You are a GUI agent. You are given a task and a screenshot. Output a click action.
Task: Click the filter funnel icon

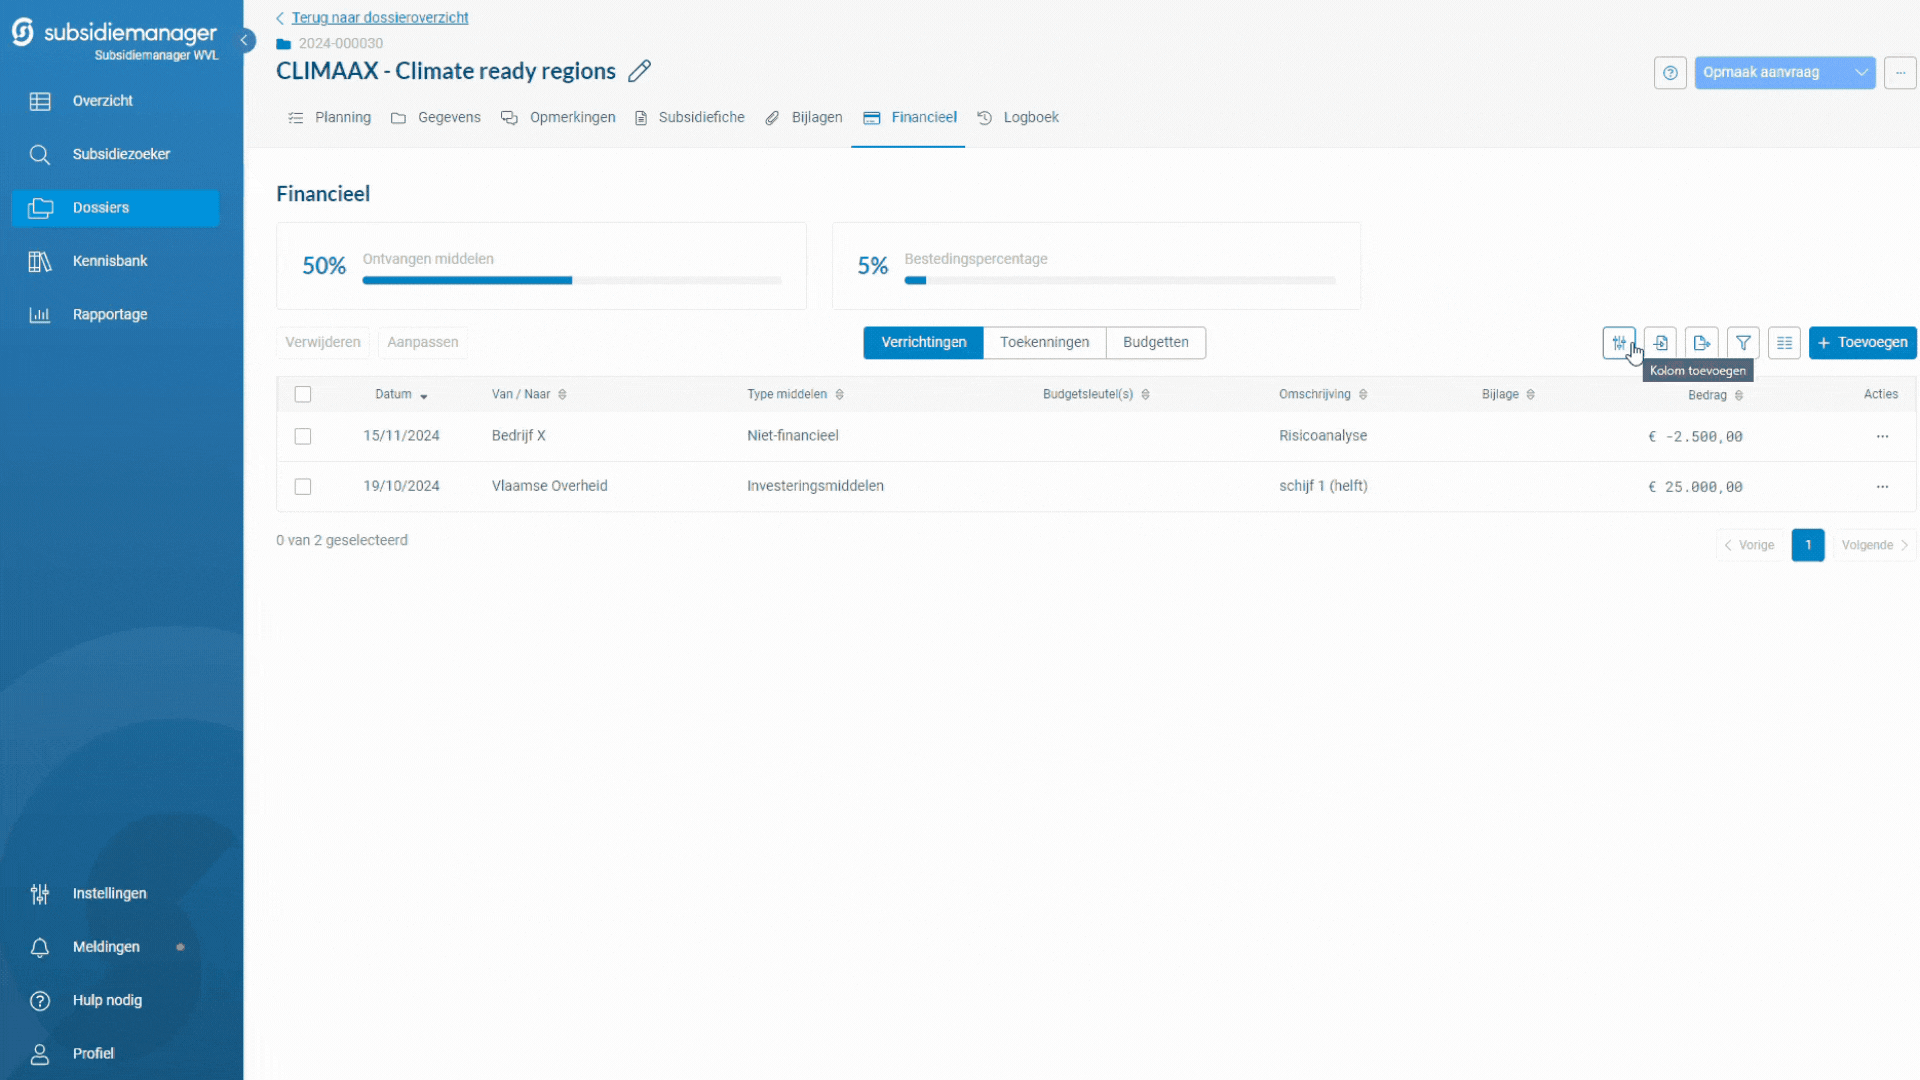point(1743,343)
